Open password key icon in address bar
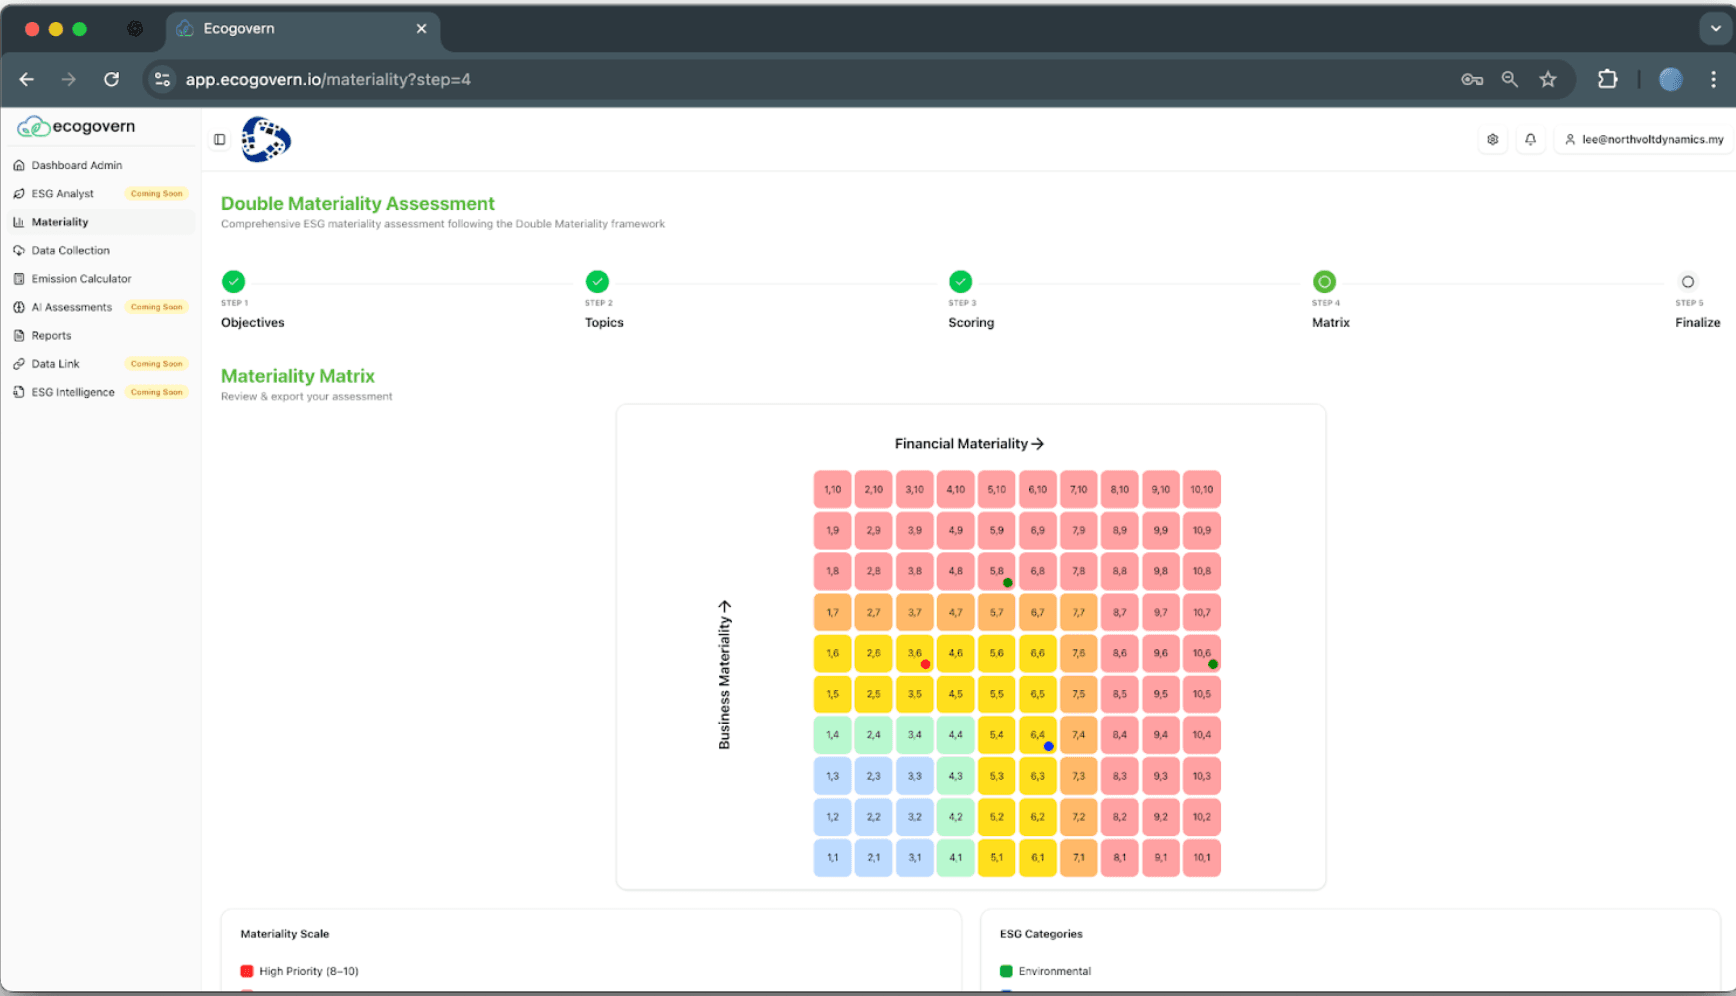Viewport: 1736px width, 996px height. click(x=1472, y=80)
